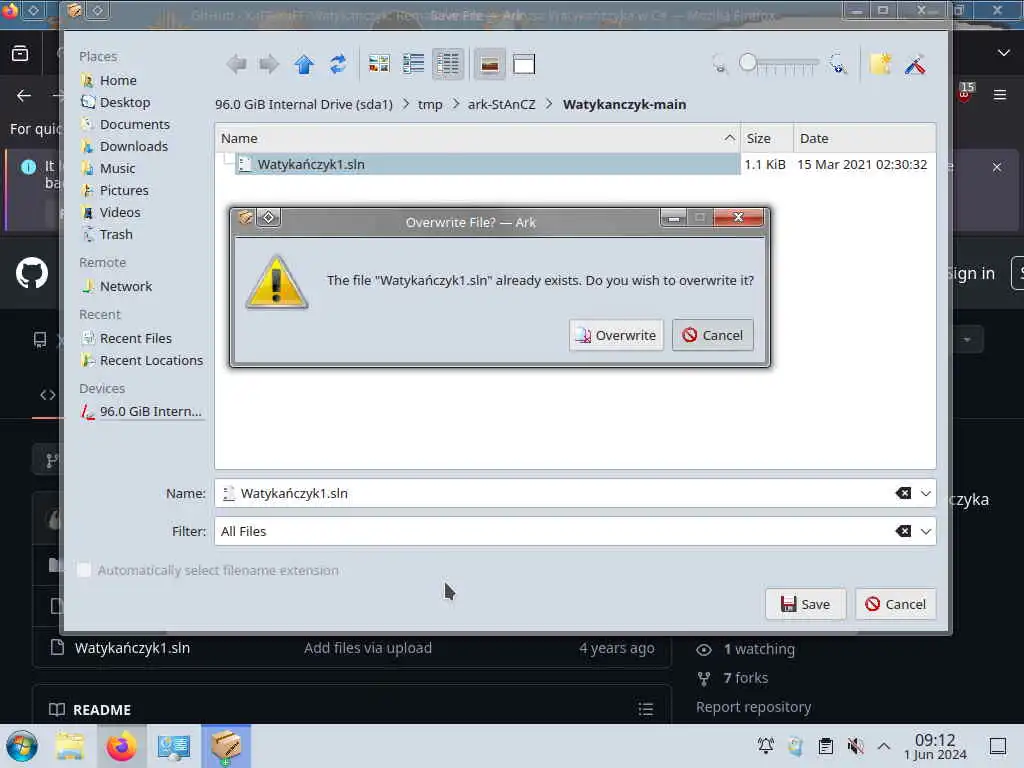Image resolution: width=1024 pixels, height=768 pixels.
Task: Toggle the side preview panel
Action: (x=524, y=64)
